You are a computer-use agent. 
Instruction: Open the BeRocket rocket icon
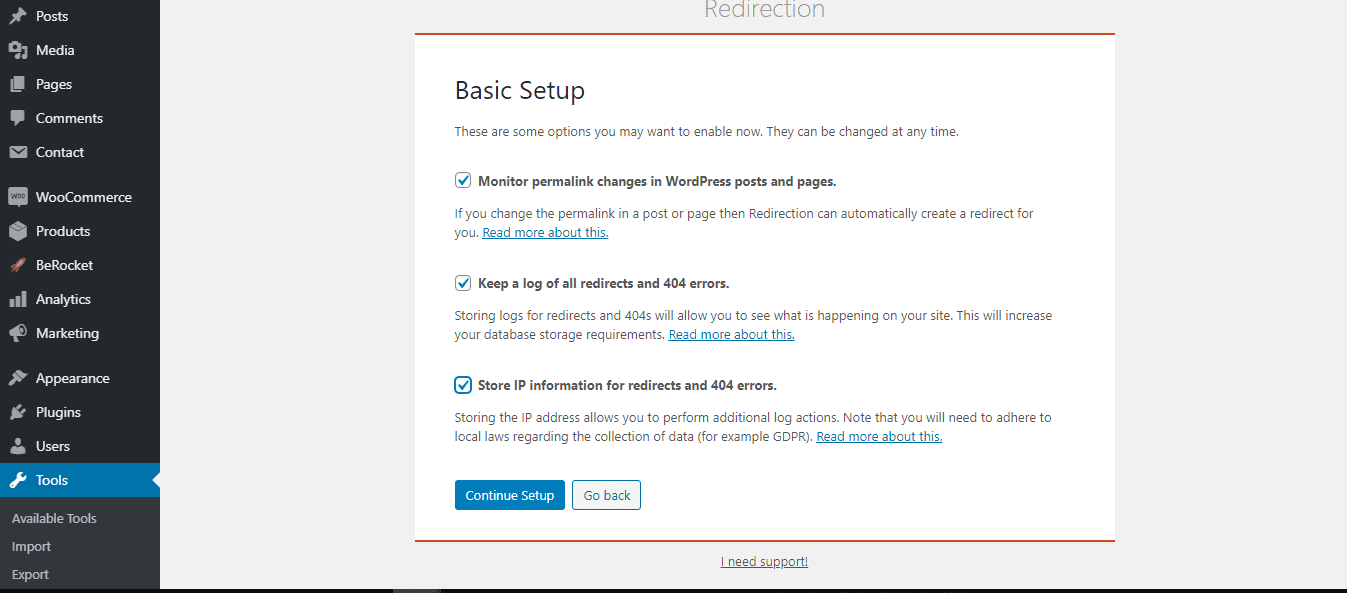[x=18, y=265]
